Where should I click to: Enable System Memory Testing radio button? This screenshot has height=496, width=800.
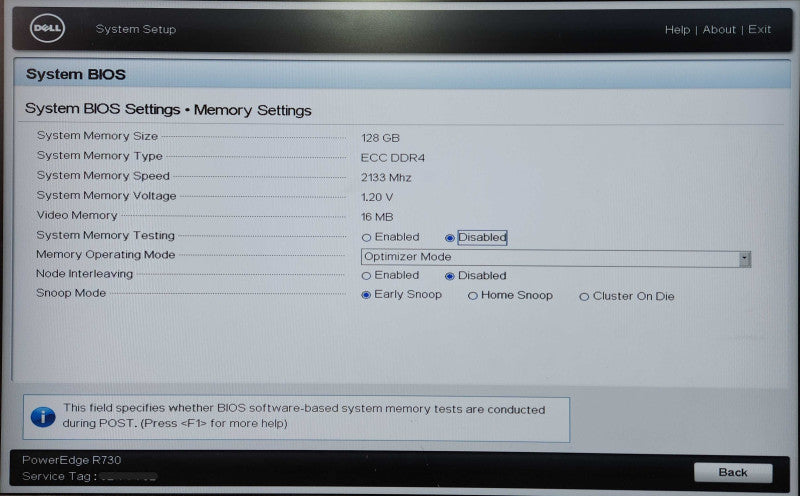pyautogui.click(x=366, y=237)
